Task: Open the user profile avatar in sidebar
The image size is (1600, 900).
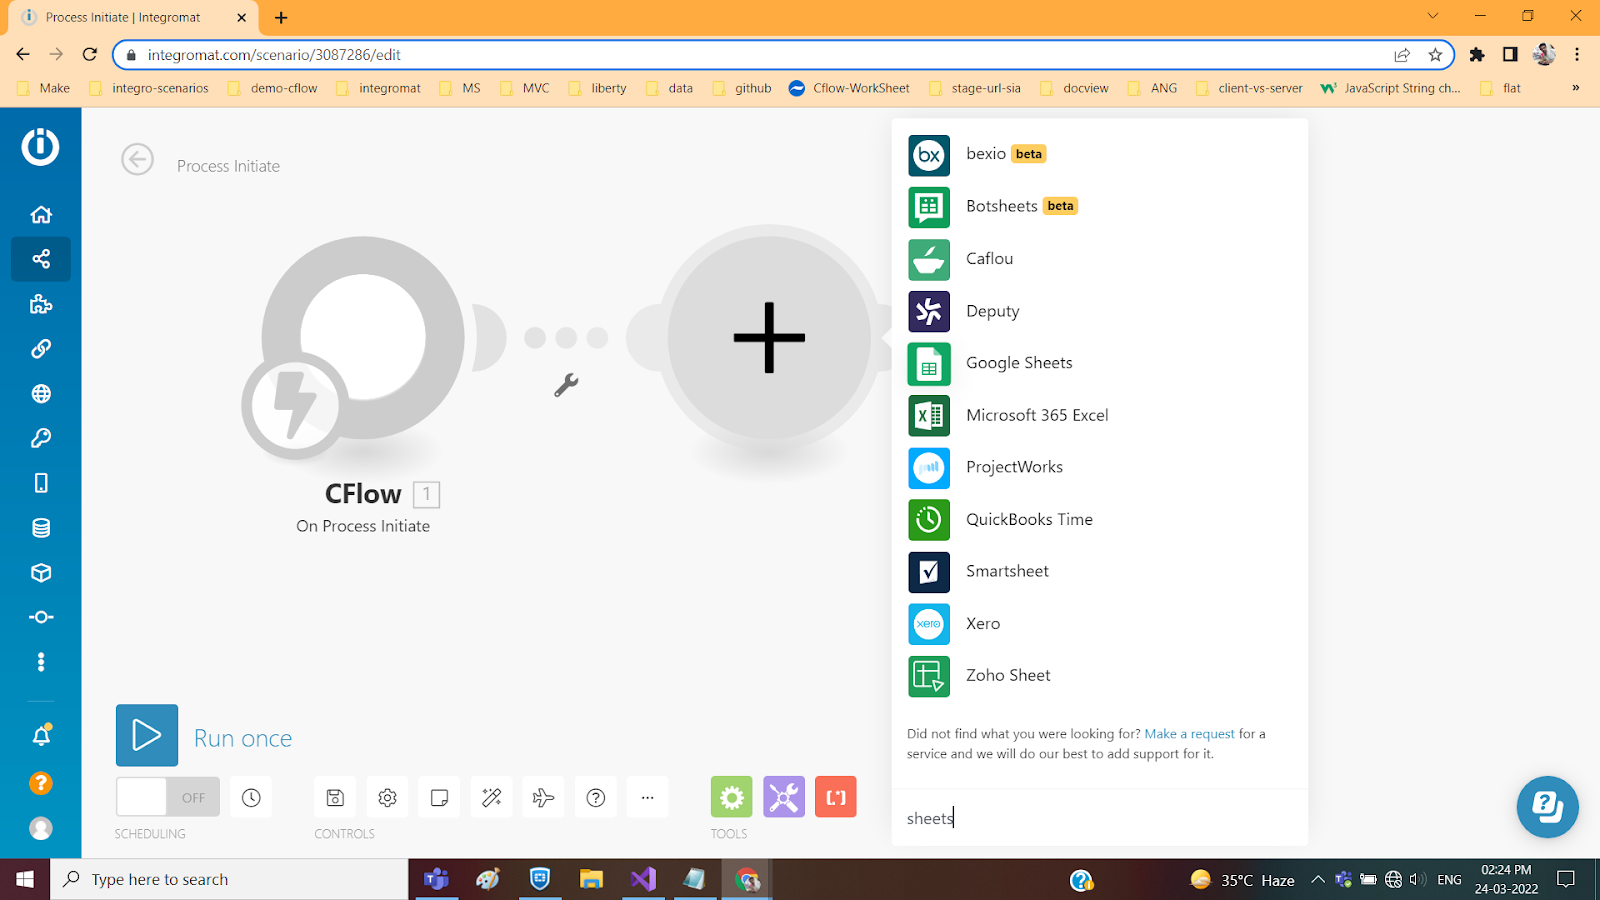Action: point(41,828)
